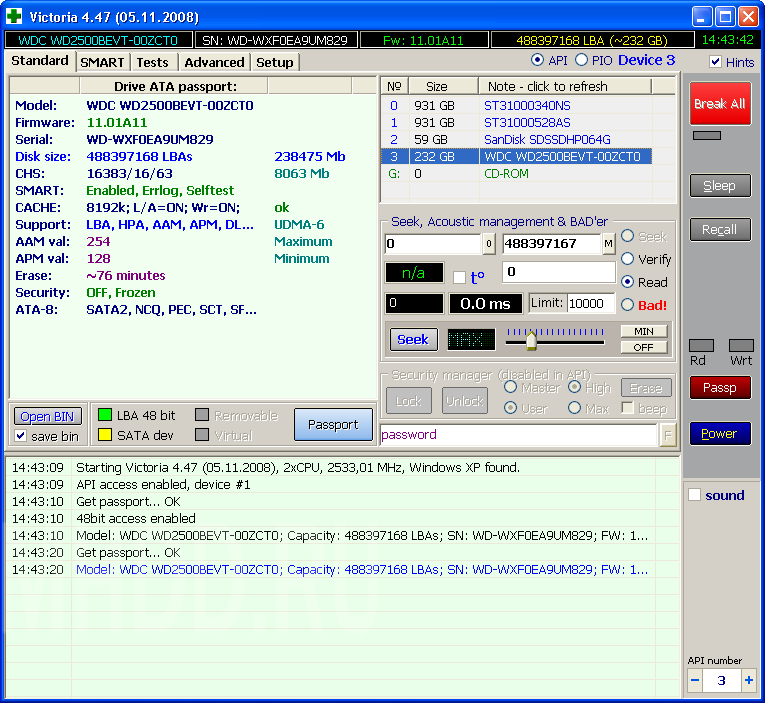Click log line 'API access enabled, device #1'
Image resolution: width=765 pixels, height=703 pixels.
click(x=163, y=484)
